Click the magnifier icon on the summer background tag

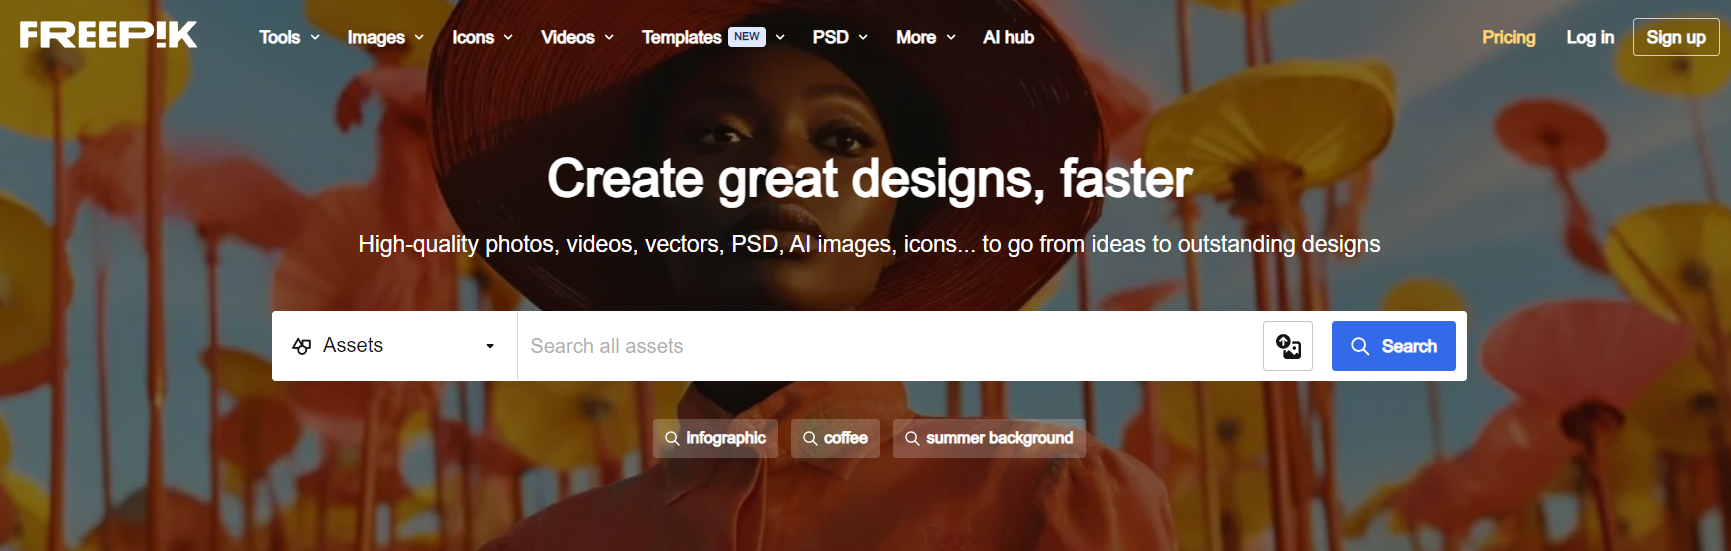[912, 439]
